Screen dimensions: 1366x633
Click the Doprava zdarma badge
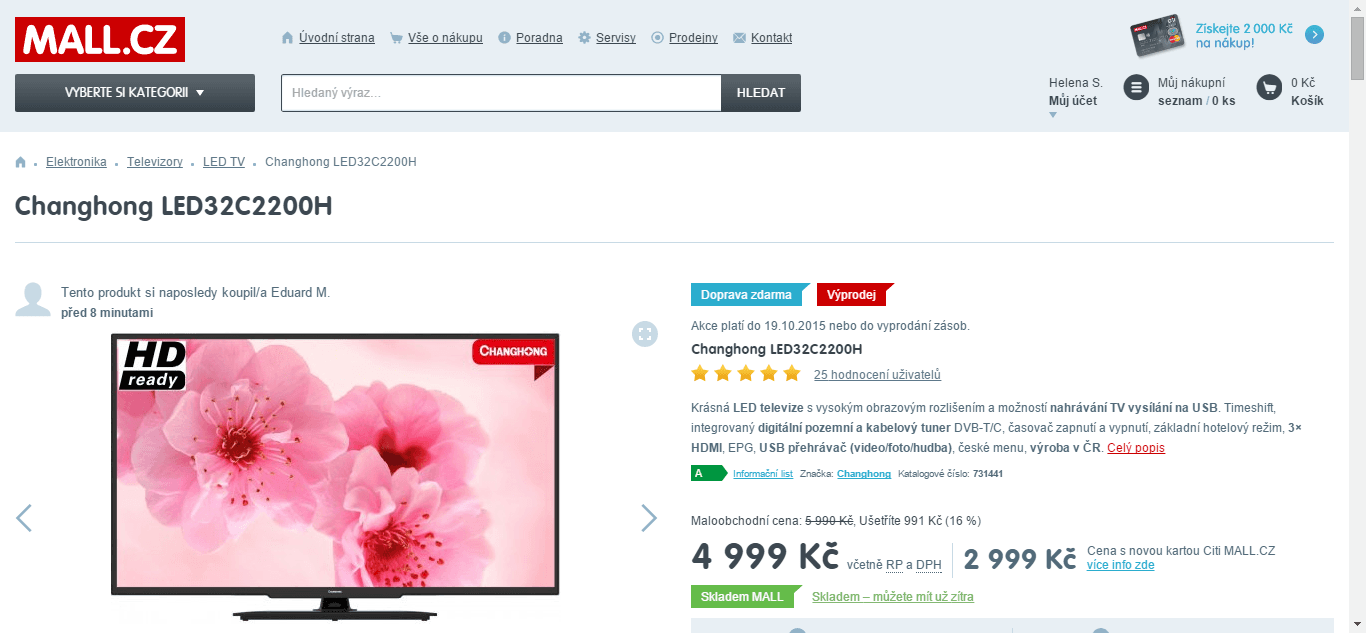tap(750, 295)
